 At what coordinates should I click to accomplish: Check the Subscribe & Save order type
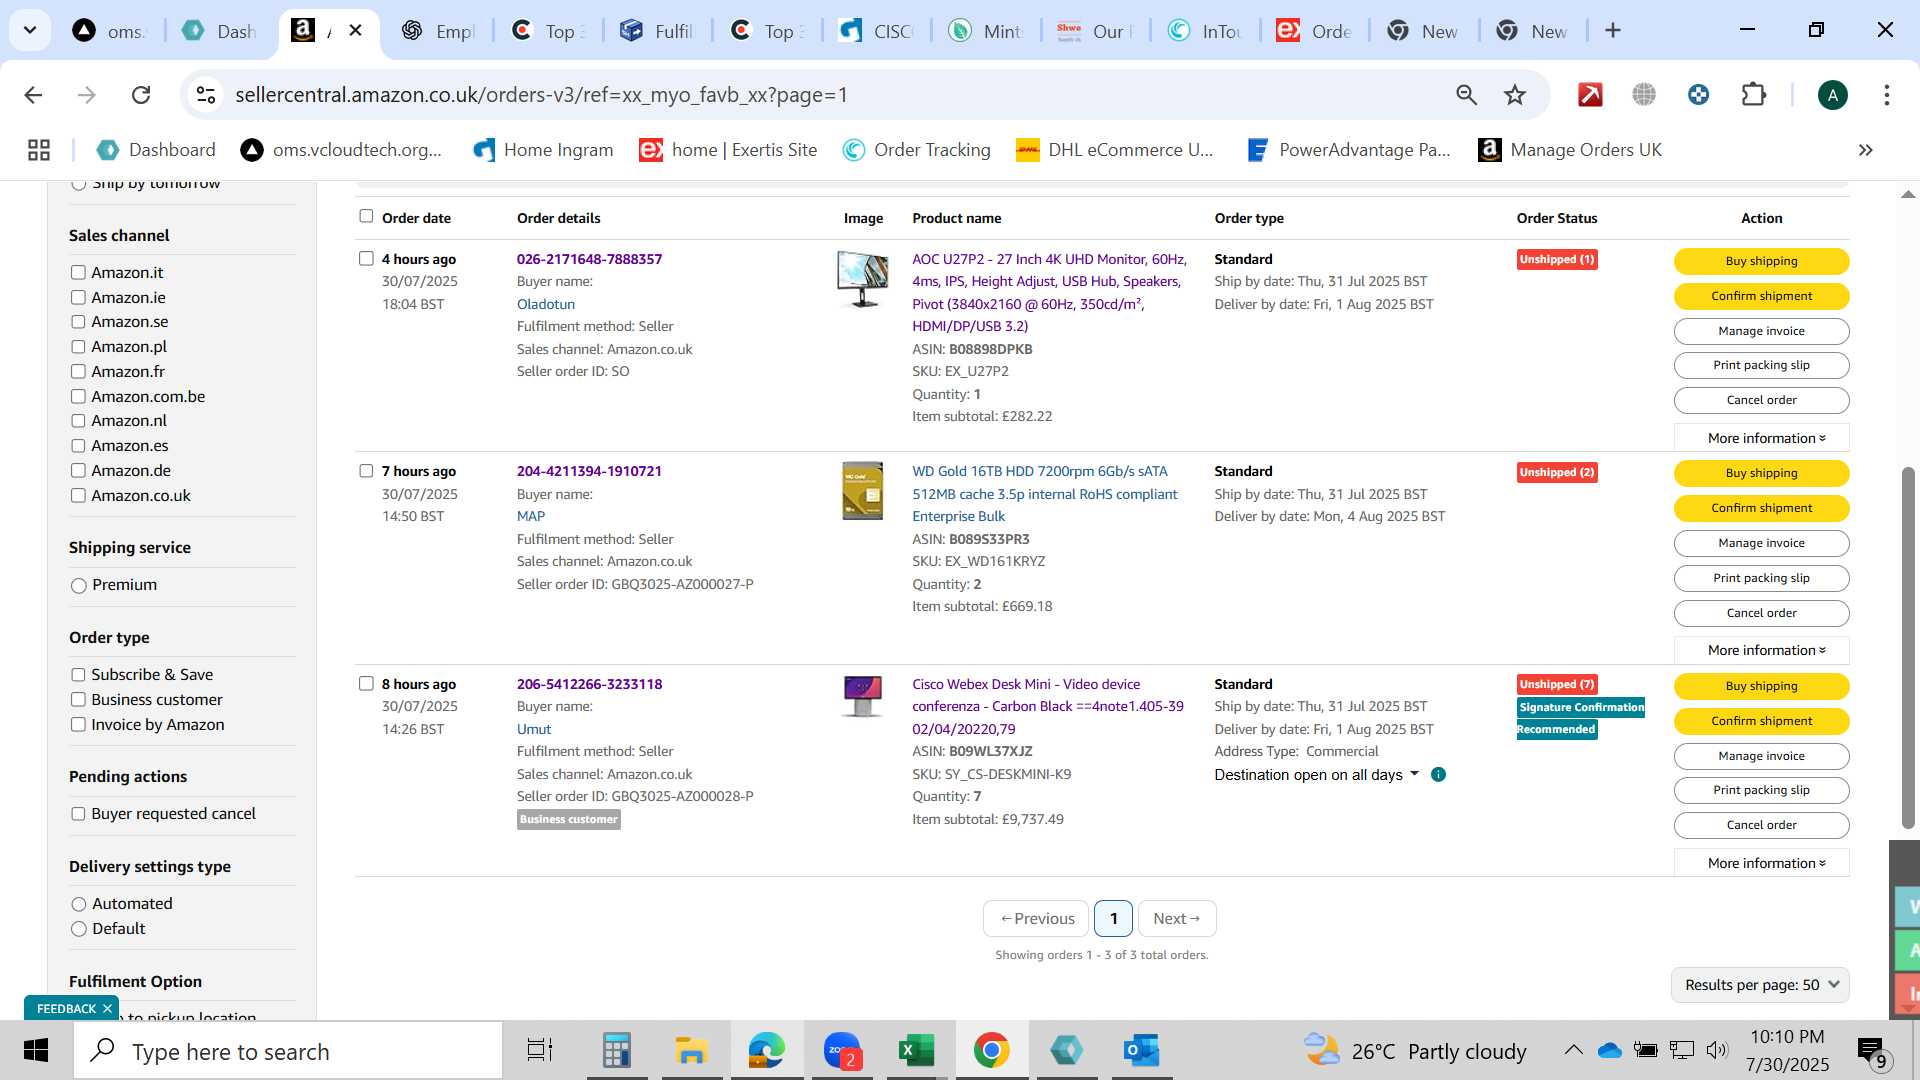click(x=78, y=675)
